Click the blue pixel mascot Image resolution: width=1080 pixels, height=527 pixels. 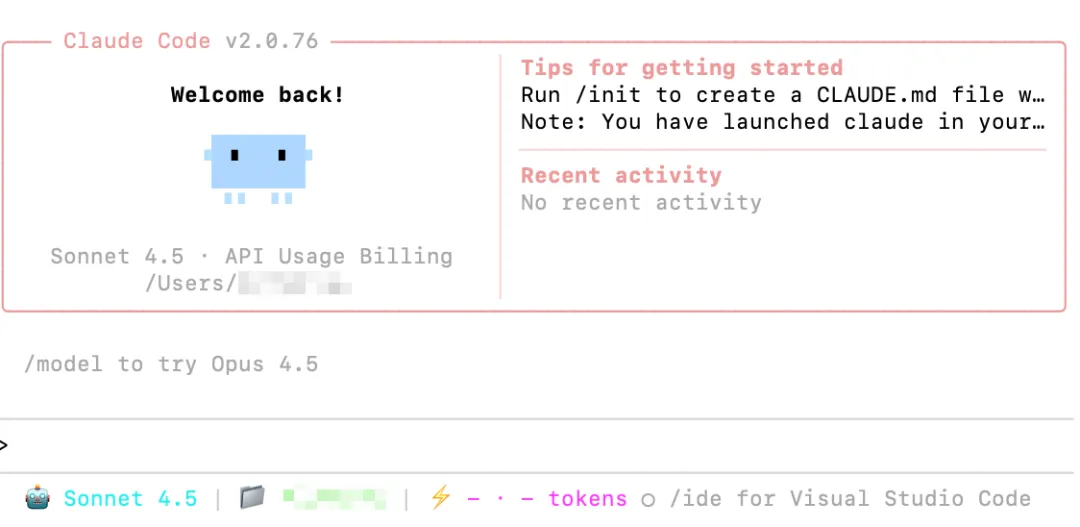pyautogui.click(x=258, y=163)
